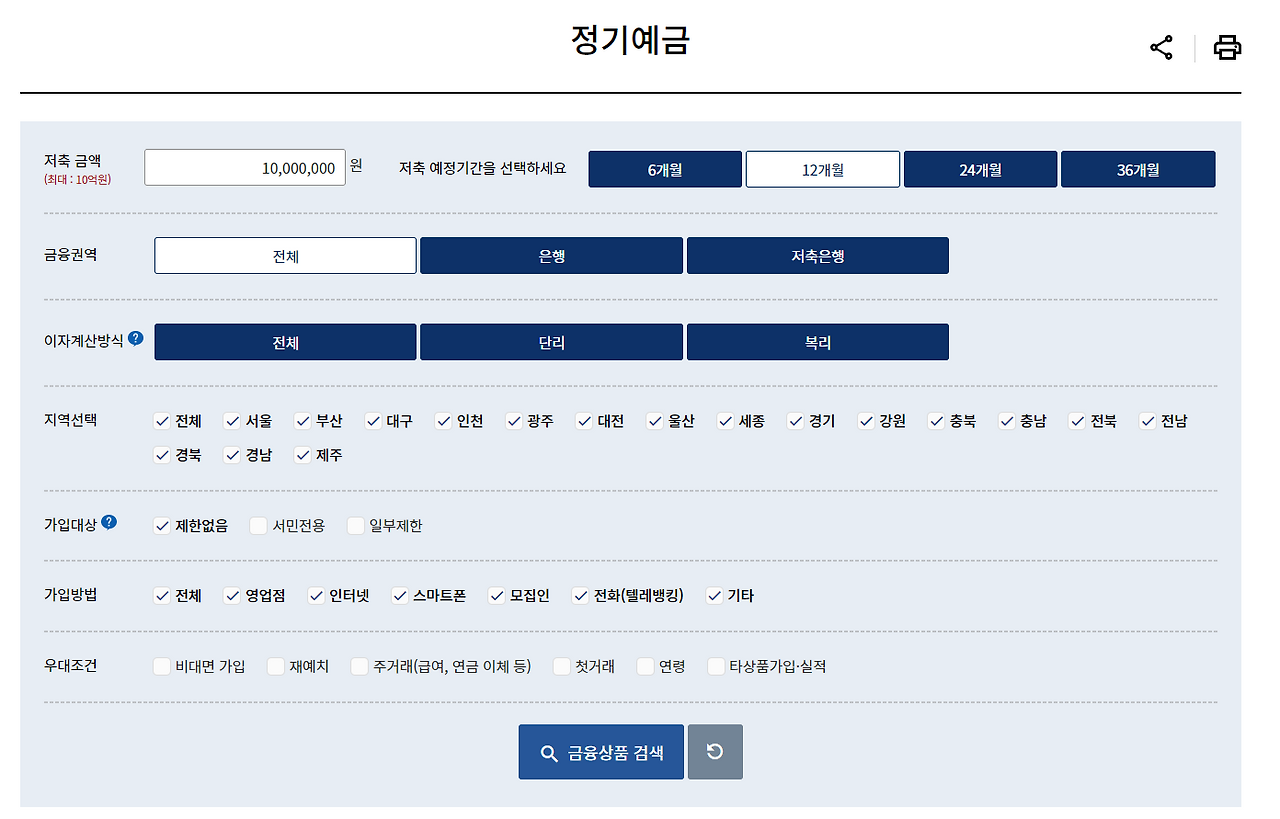Check the 재예치 preferential condition
Screen dimensions: 1280x819
[x=275, y=665]
